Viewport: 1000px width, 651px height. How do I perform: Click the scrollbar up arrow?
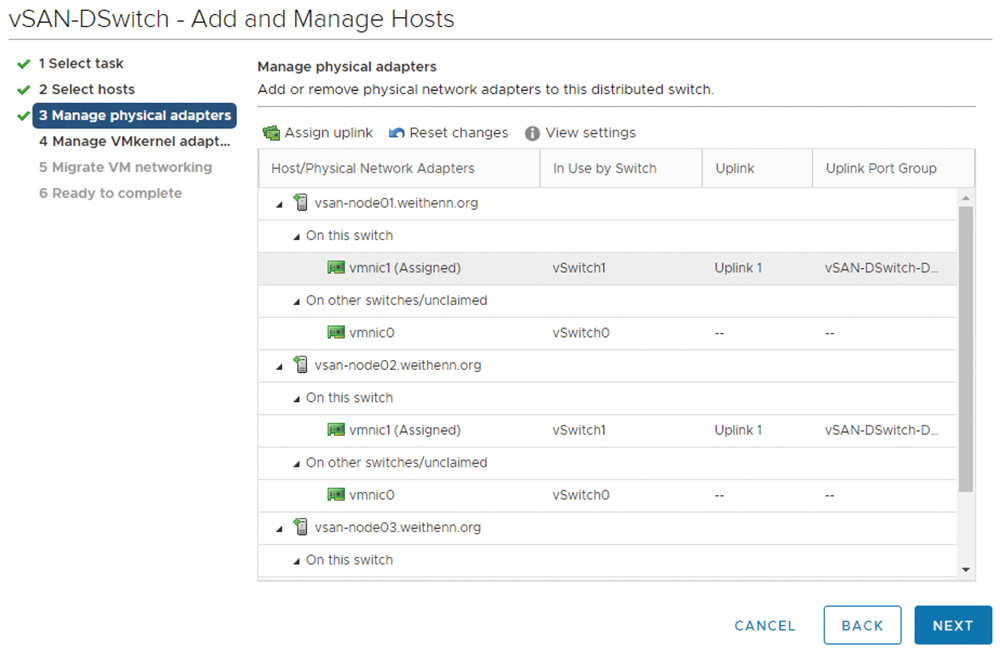[x=966, y=198]
